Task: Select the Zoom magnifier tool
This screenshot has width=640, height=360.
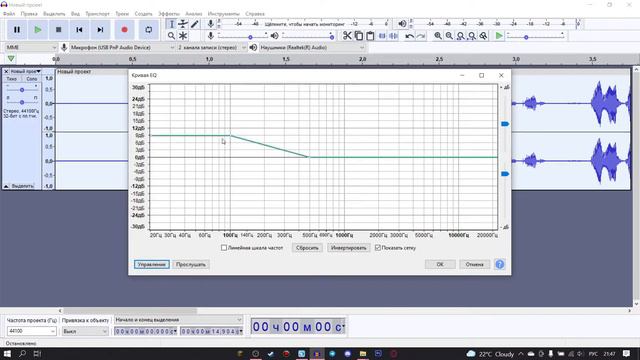Action: coord(171,36)
